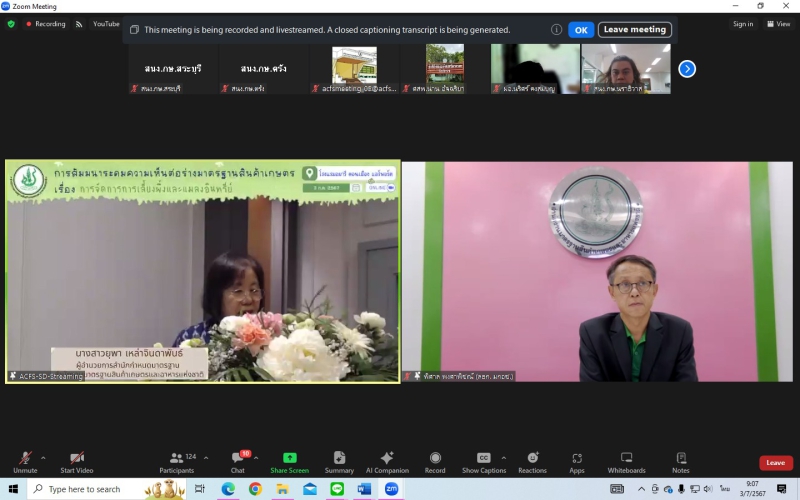Open touch keyboard icon in system tray
This screenshot has height=500, width=800.
(617, 489)
